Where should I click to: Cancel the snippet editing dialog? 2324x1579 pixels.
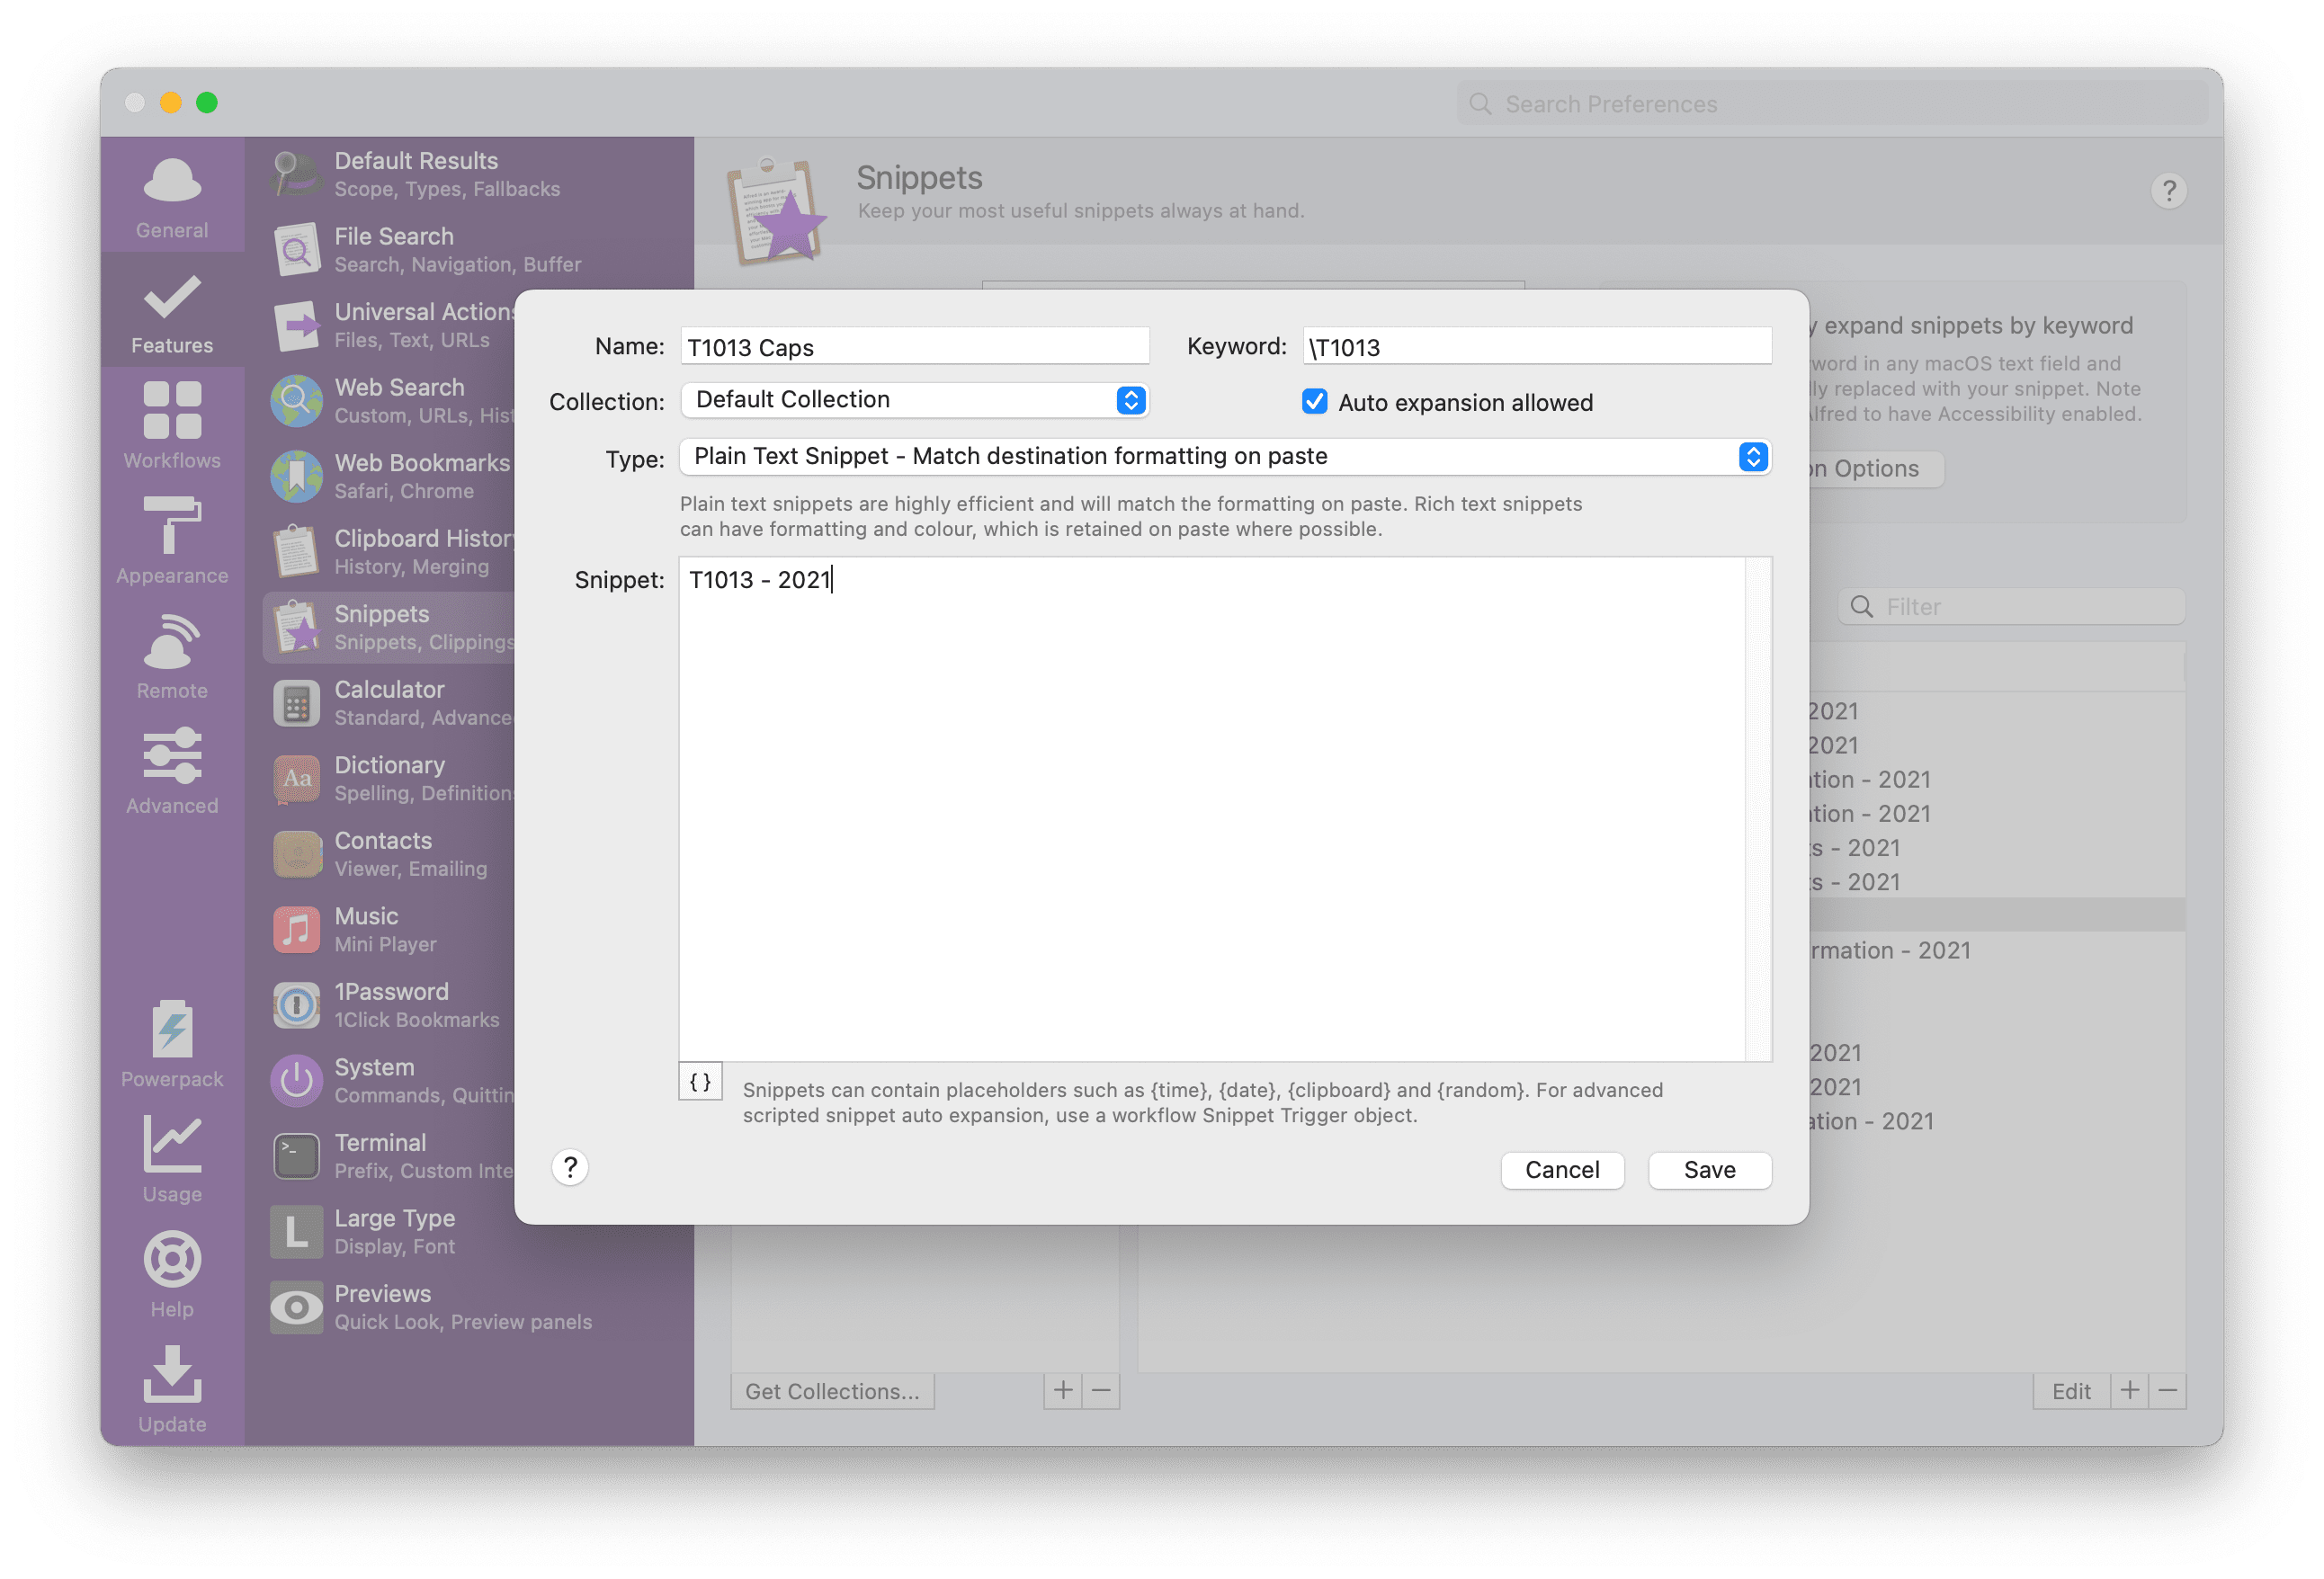click(1562, 1170)
